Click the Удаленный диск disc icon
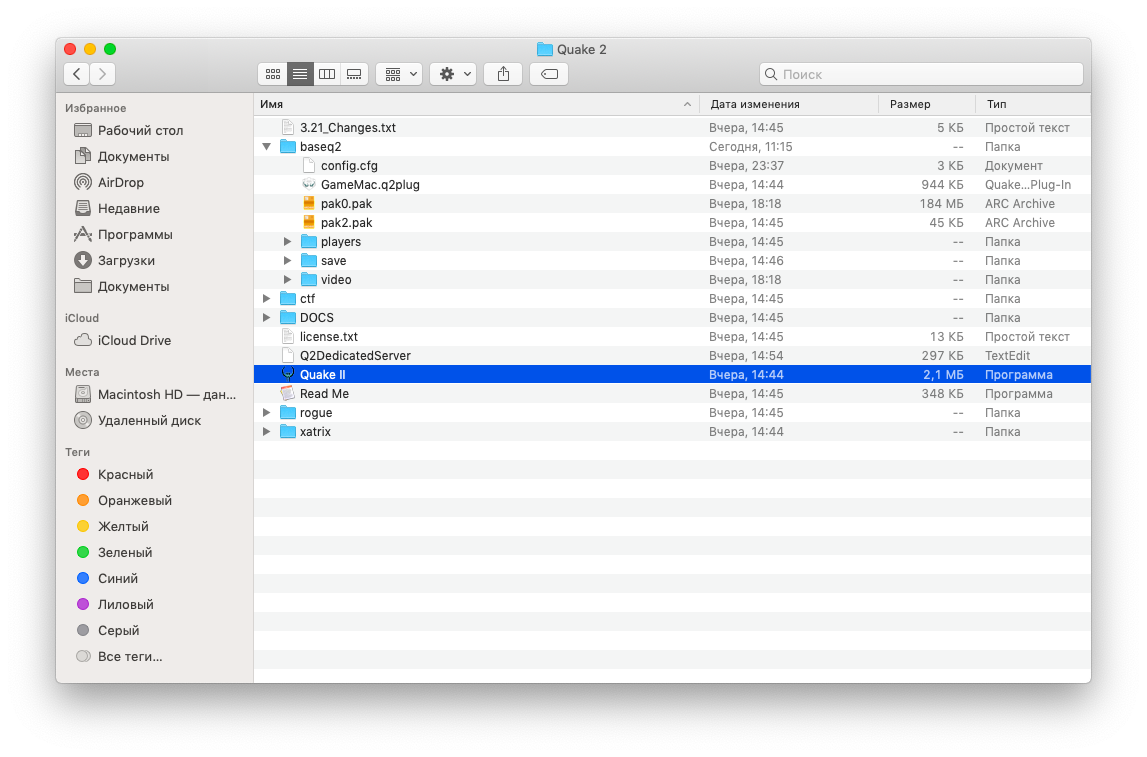The height and width of the screenshot is (757, 1147). [x=83, y=421]
